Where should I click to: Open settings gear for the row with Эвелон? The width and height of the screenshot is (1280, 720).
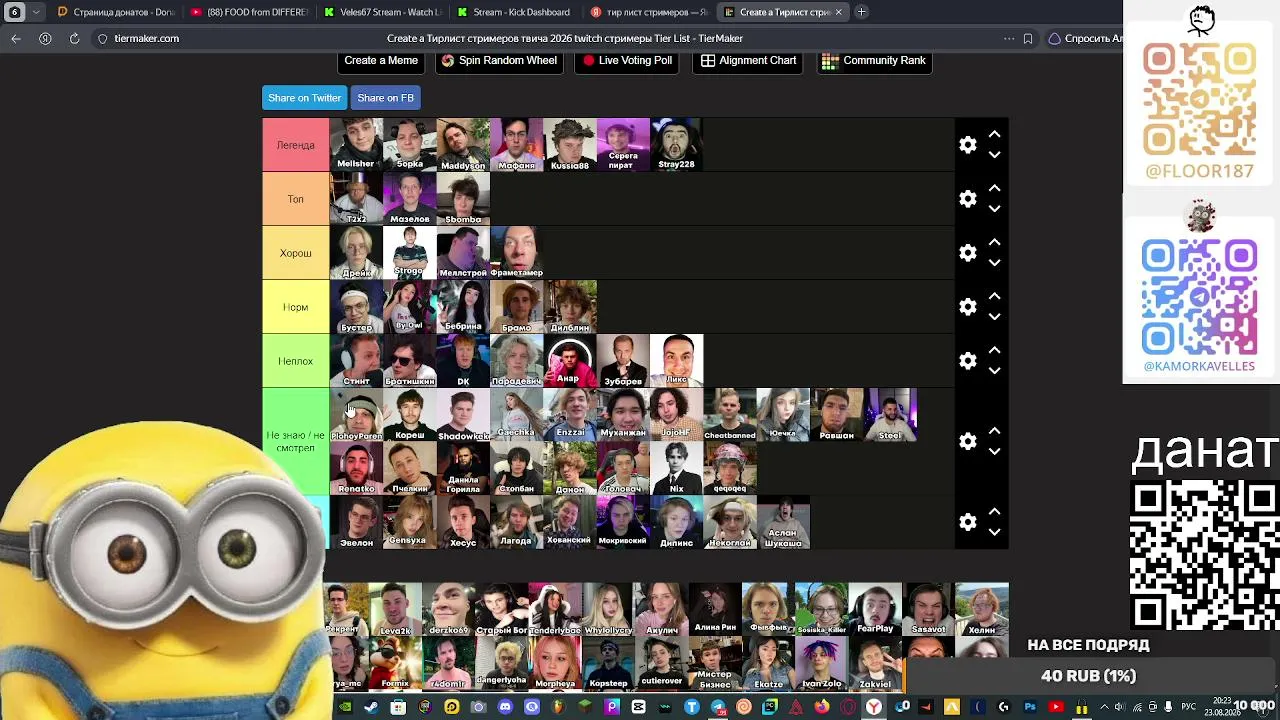(968, 522)
